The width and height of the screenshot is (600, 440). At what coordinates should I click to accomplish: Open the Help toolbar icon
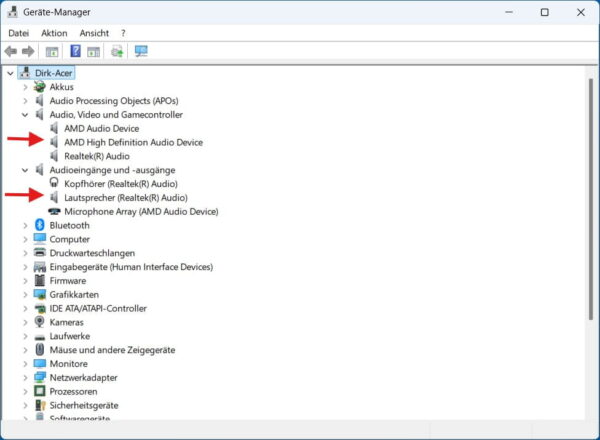75,51
